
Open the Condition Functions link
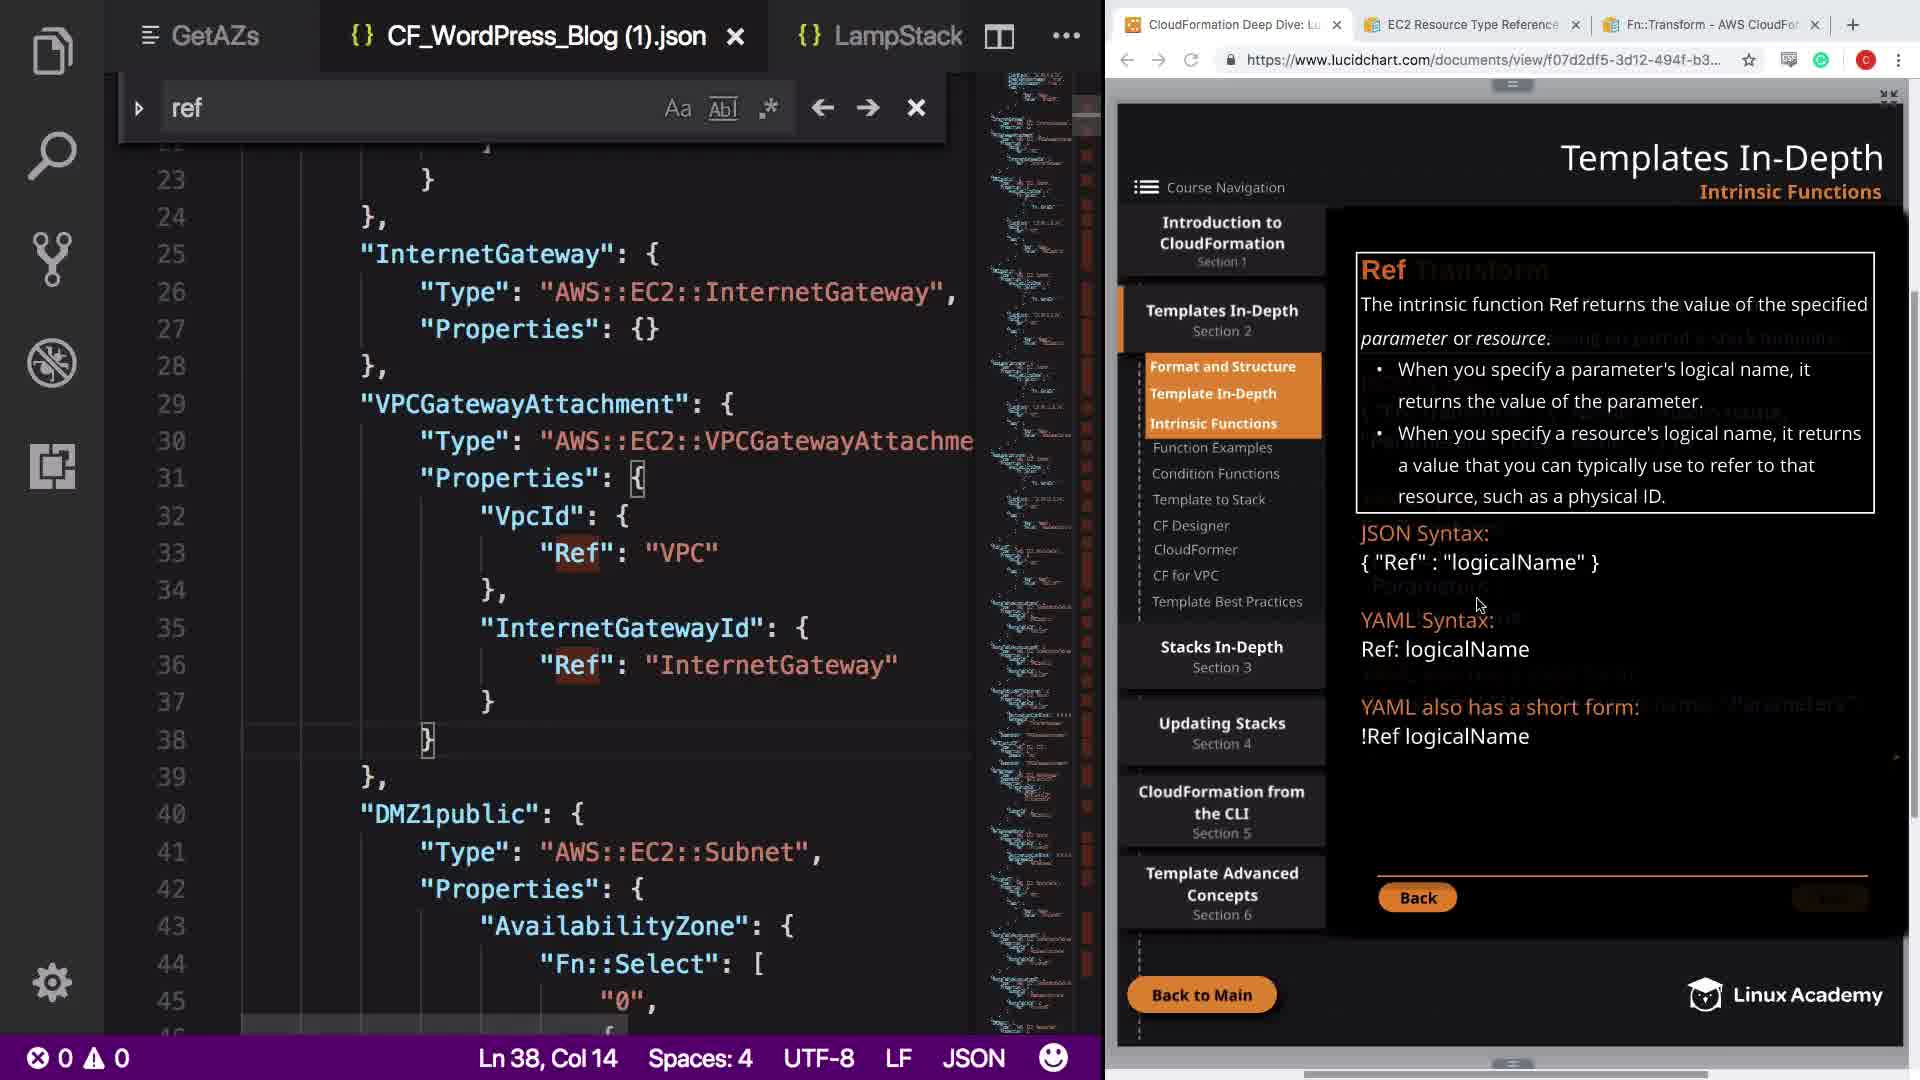(1215, 474)
